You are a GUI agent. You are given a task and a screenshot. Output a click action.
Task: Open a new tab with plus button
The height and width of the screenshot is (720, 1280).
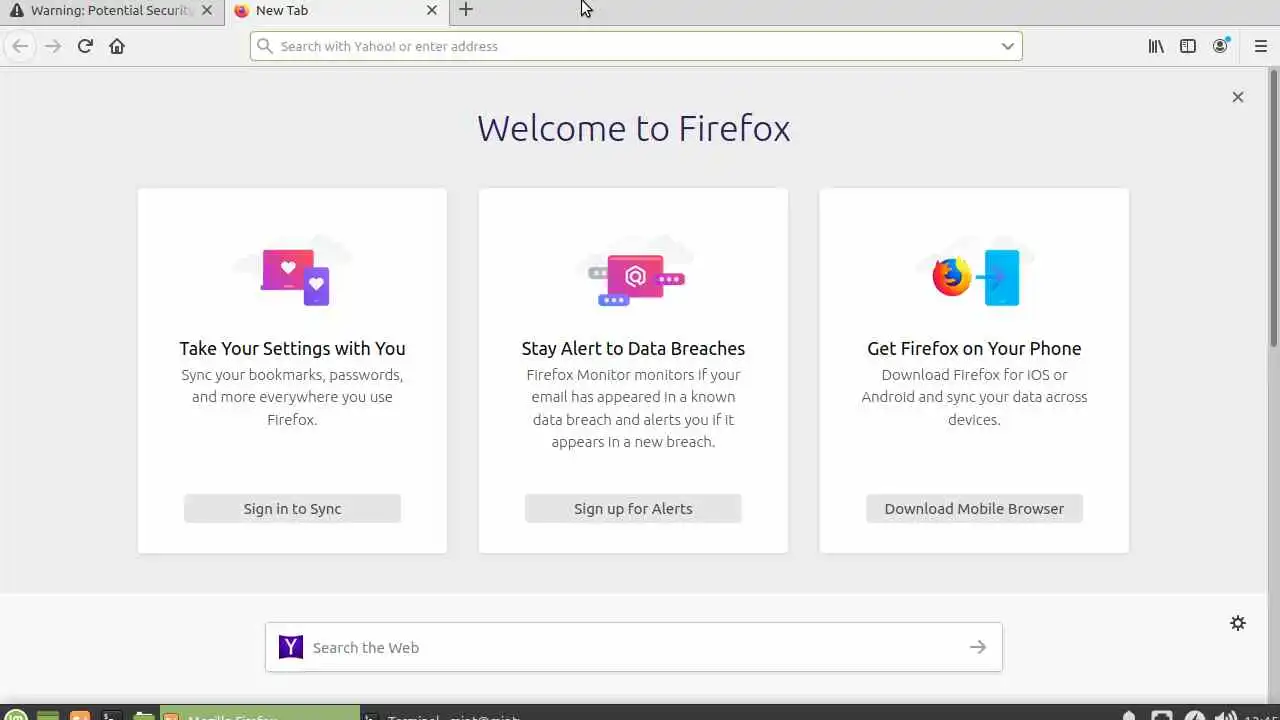[466, 10]
